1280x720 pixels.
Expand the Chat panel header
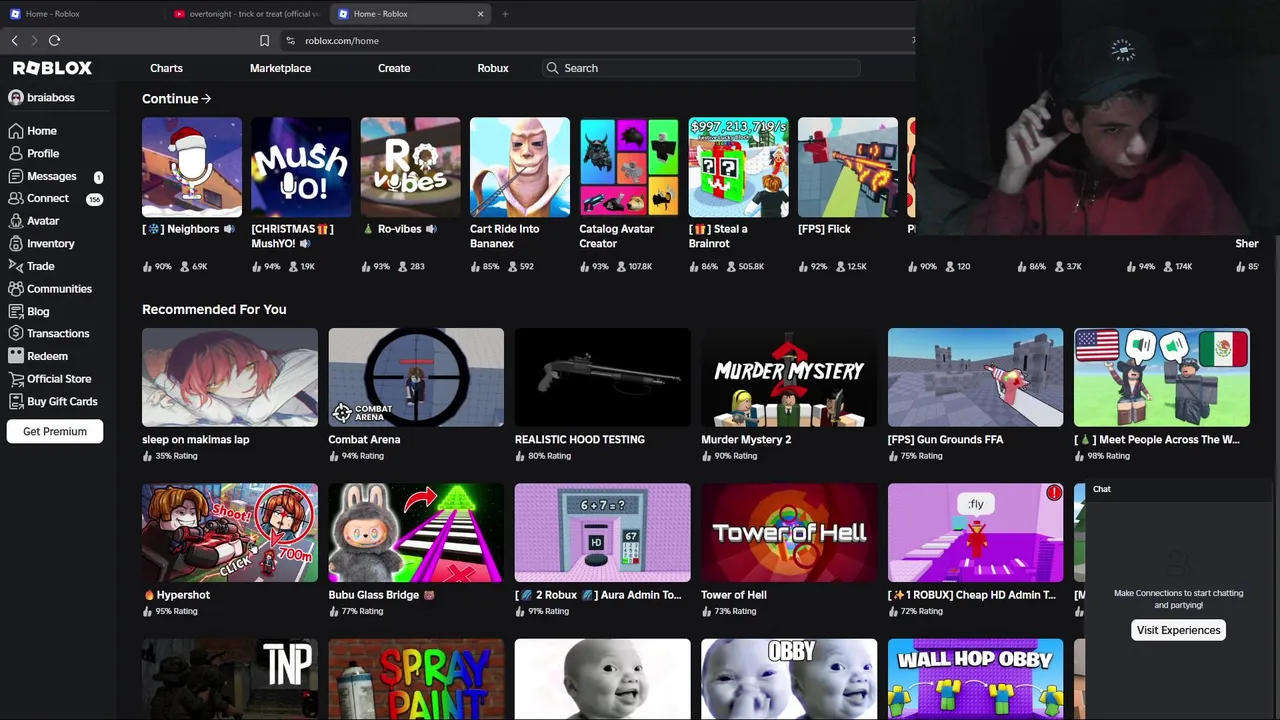point(1180,489)
